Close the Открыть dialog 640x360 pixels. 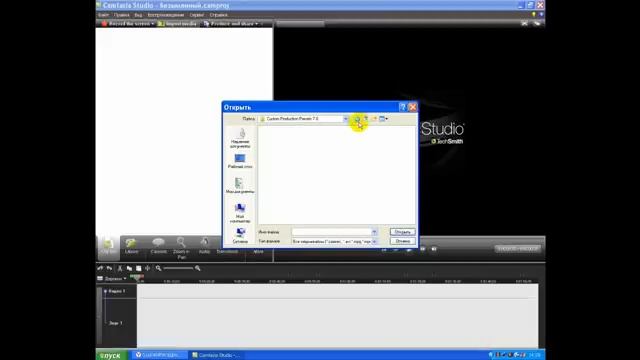pos(413,107)
